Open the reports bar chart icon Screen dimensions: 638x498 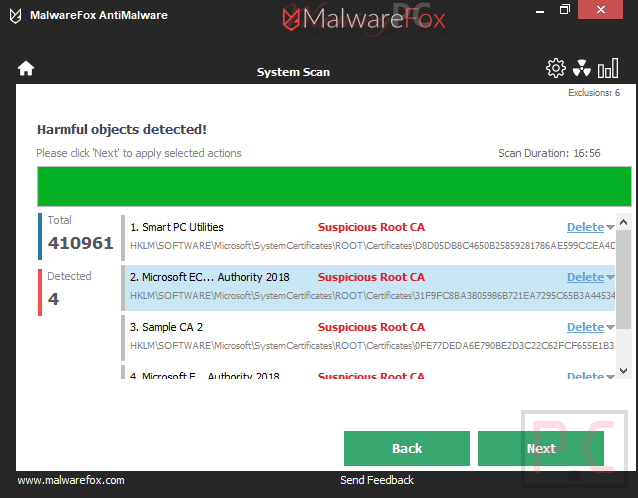[x=608, y=68]
